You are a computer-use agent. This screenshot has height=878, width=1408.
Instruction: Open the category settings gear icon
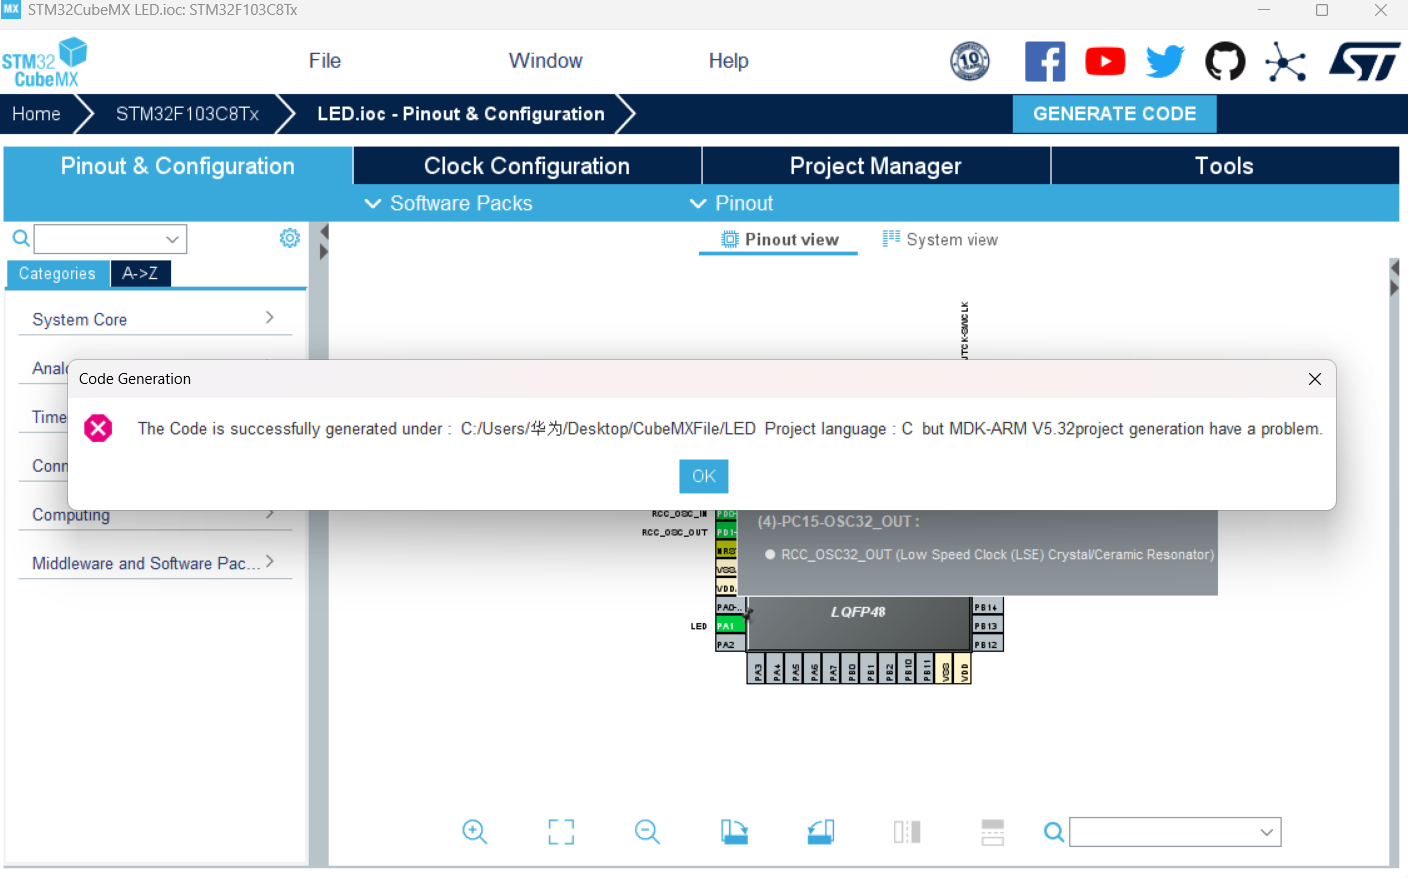coord(290,238)
